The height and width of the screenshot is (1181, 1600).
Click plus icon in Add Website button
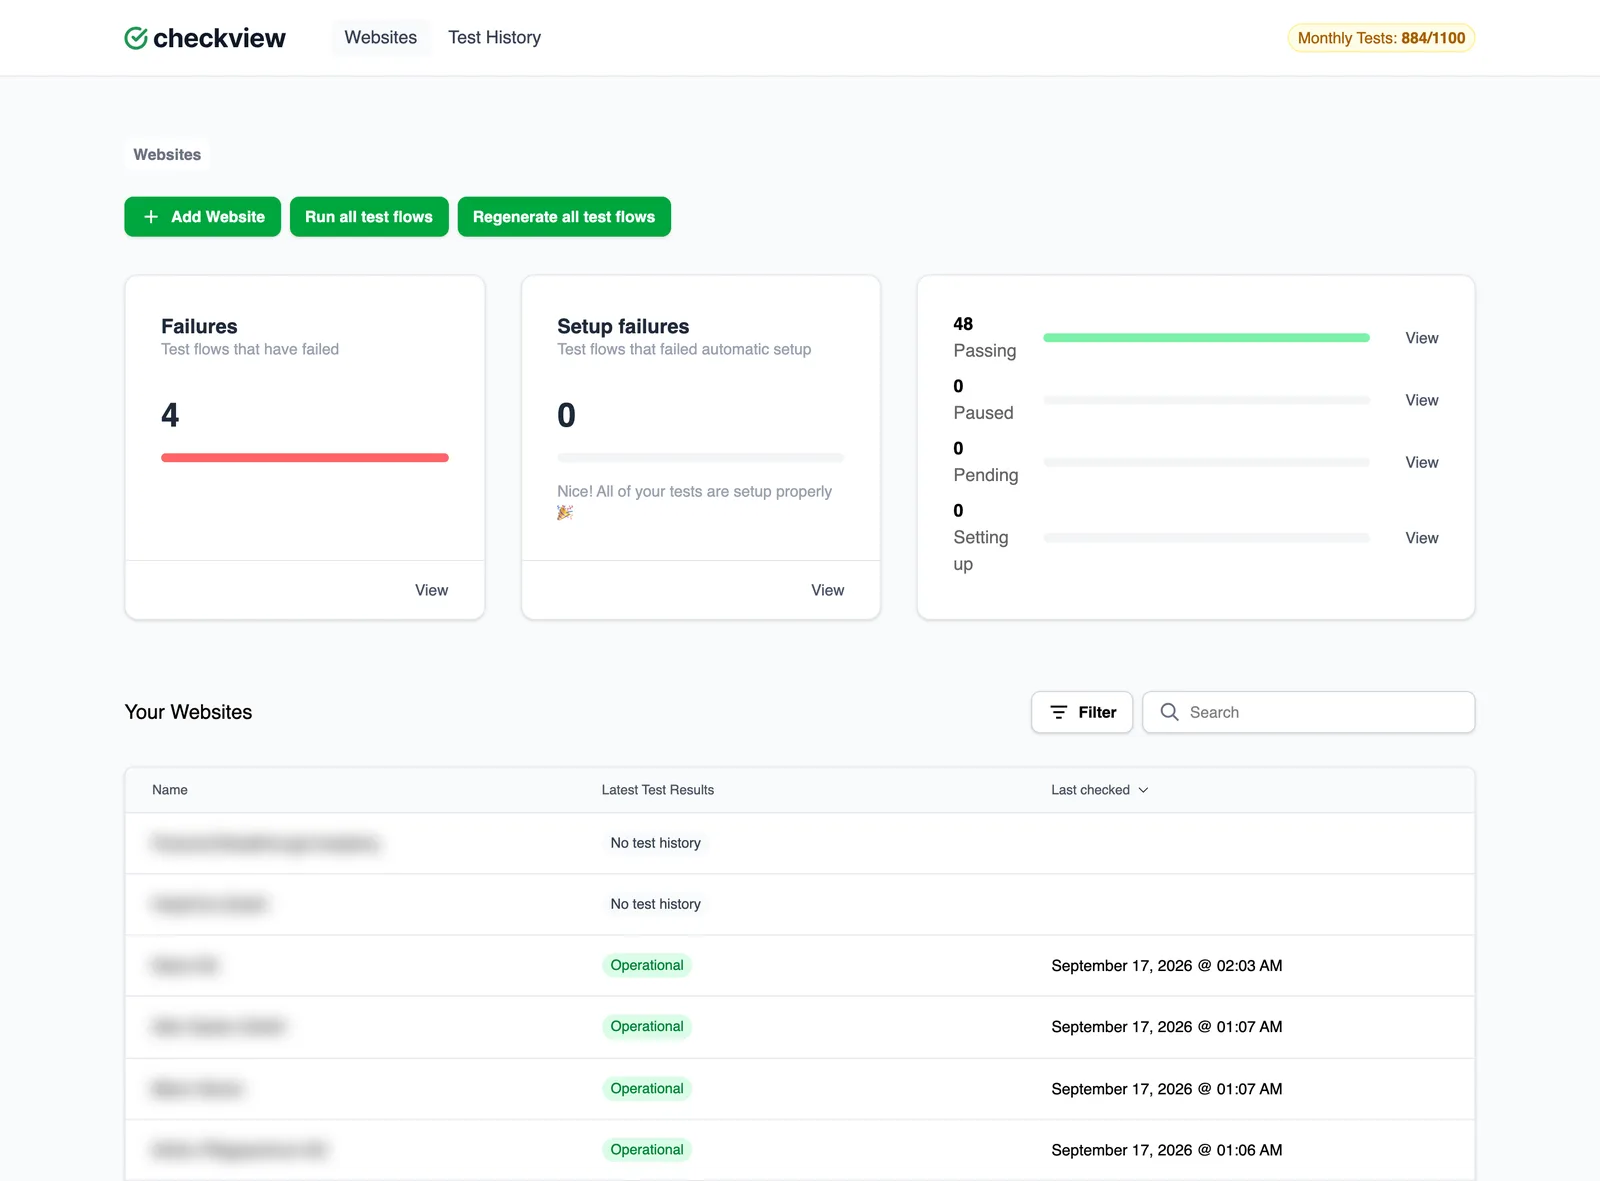(151, 217)
